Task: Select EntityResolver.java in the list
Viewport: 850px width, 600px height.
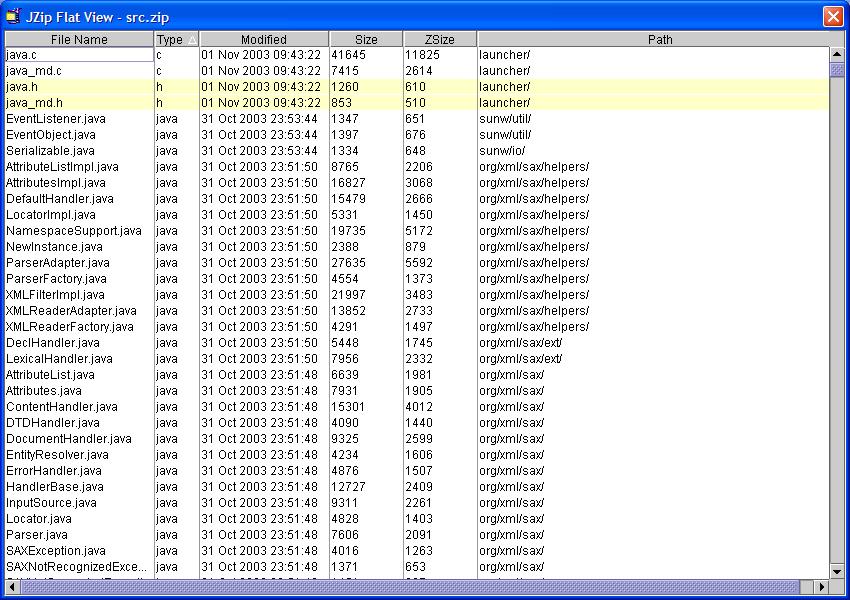Action: click(57, 454)
